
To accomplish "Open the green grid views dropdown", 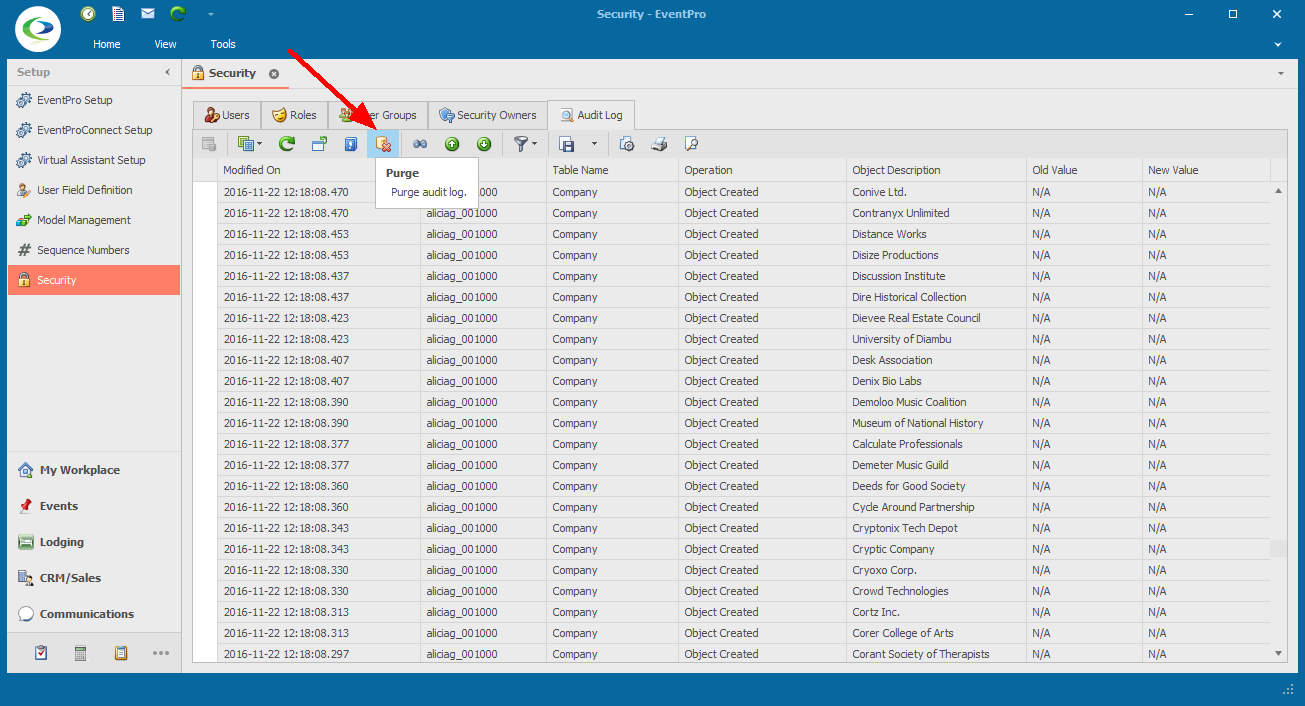I will pyautogui.click(x=249, y=144).
